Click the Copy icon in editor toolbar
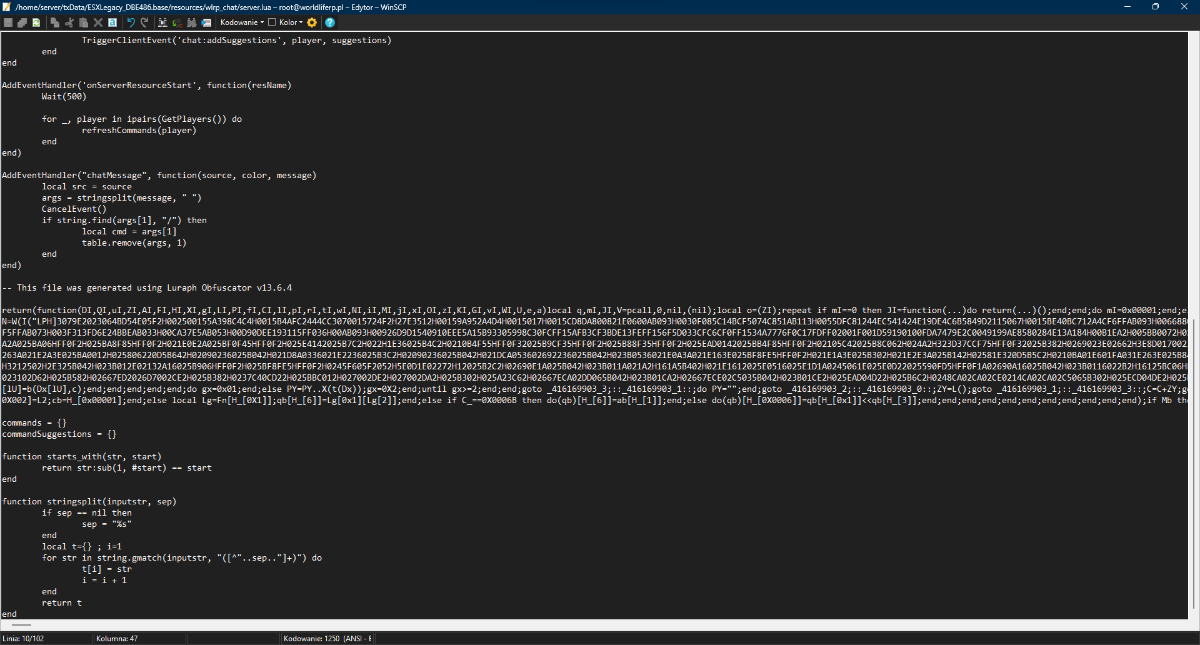The height and width of the screenshot is (645, 1200). coord(54,22)
